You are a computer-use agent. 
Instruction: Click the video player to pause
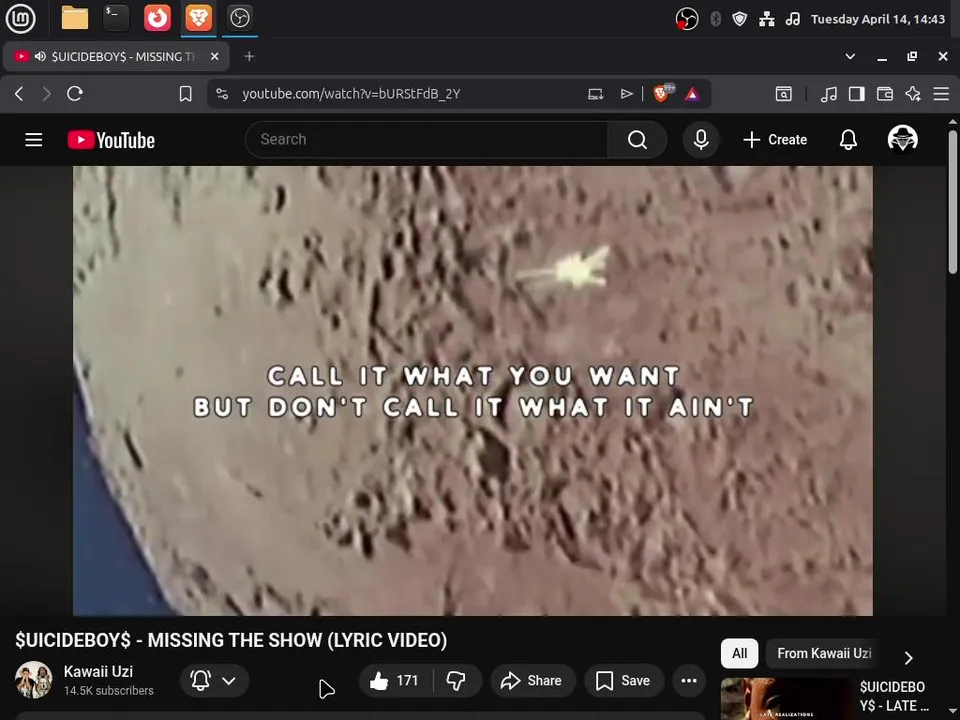click(x=473, y=391)
